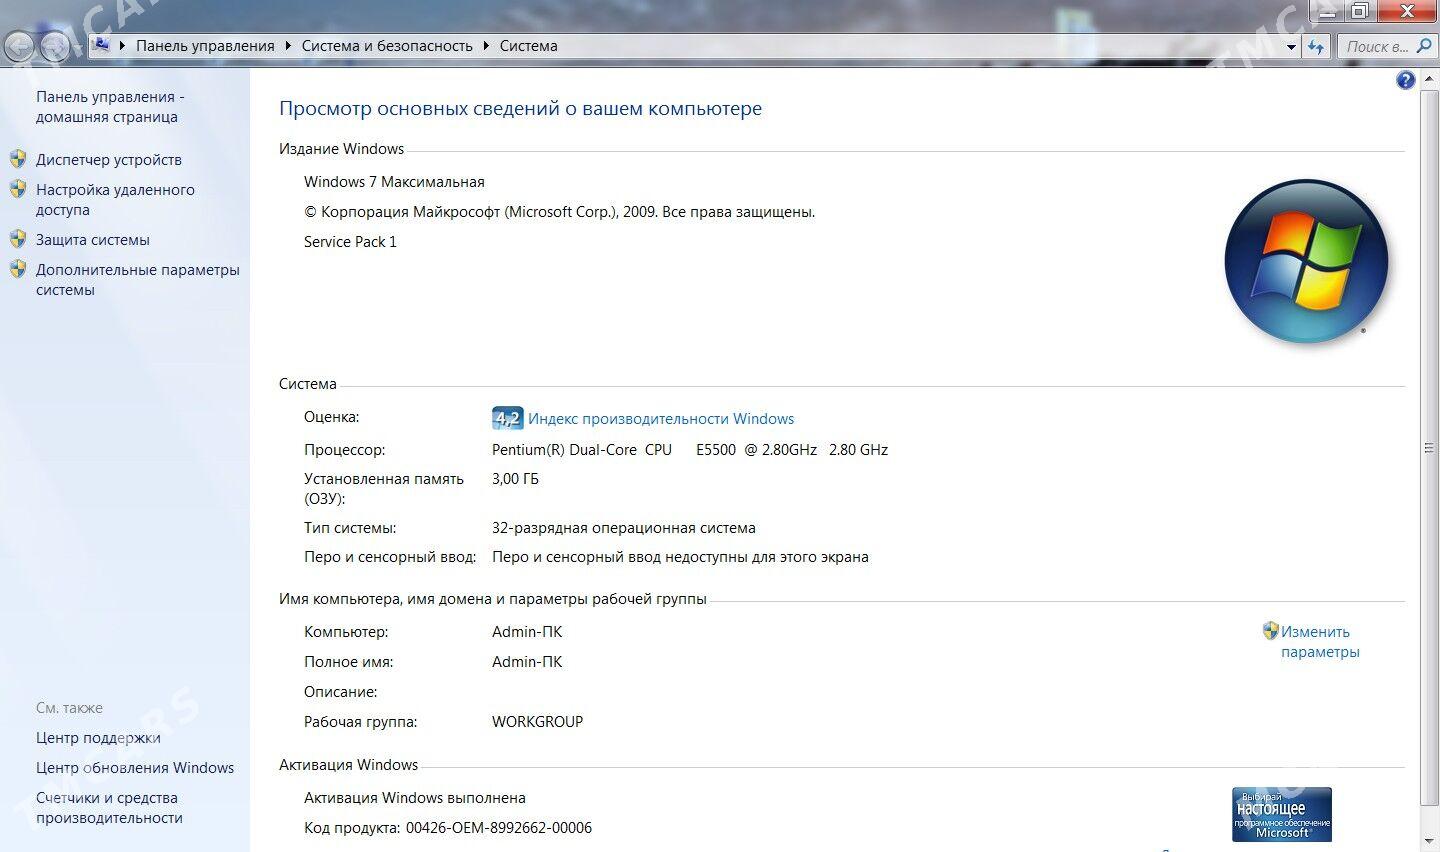Click the shield icon beside Диспетчер устройств
The height and width of the screenshot is (852, 1440).
tap(18, 159)
